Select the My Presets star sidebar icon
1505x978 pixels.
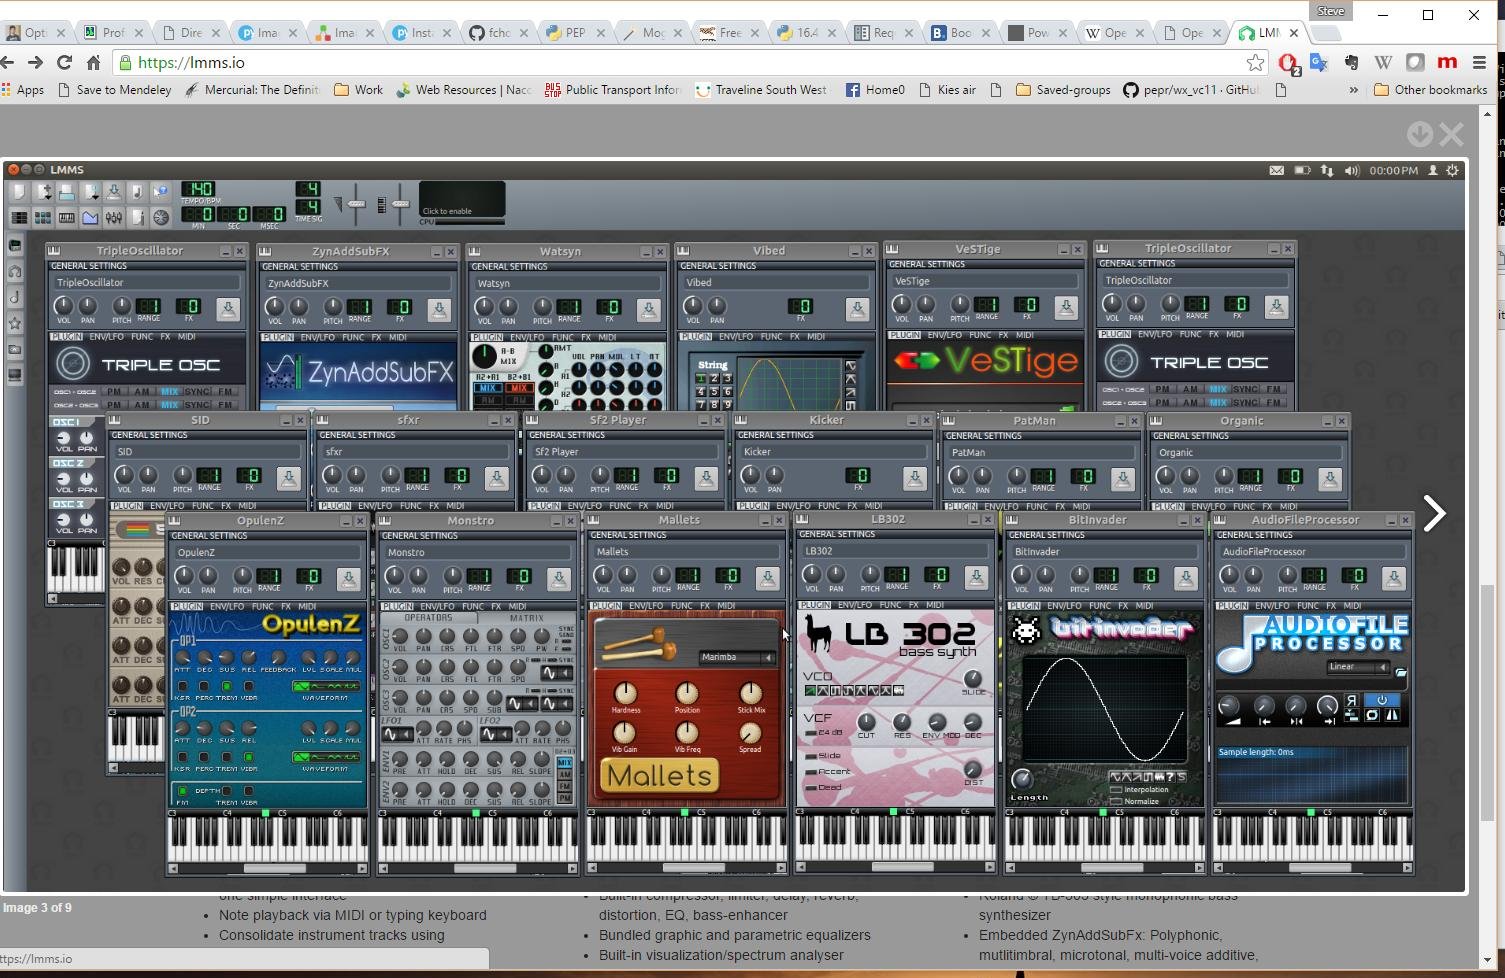pos(15,323)
